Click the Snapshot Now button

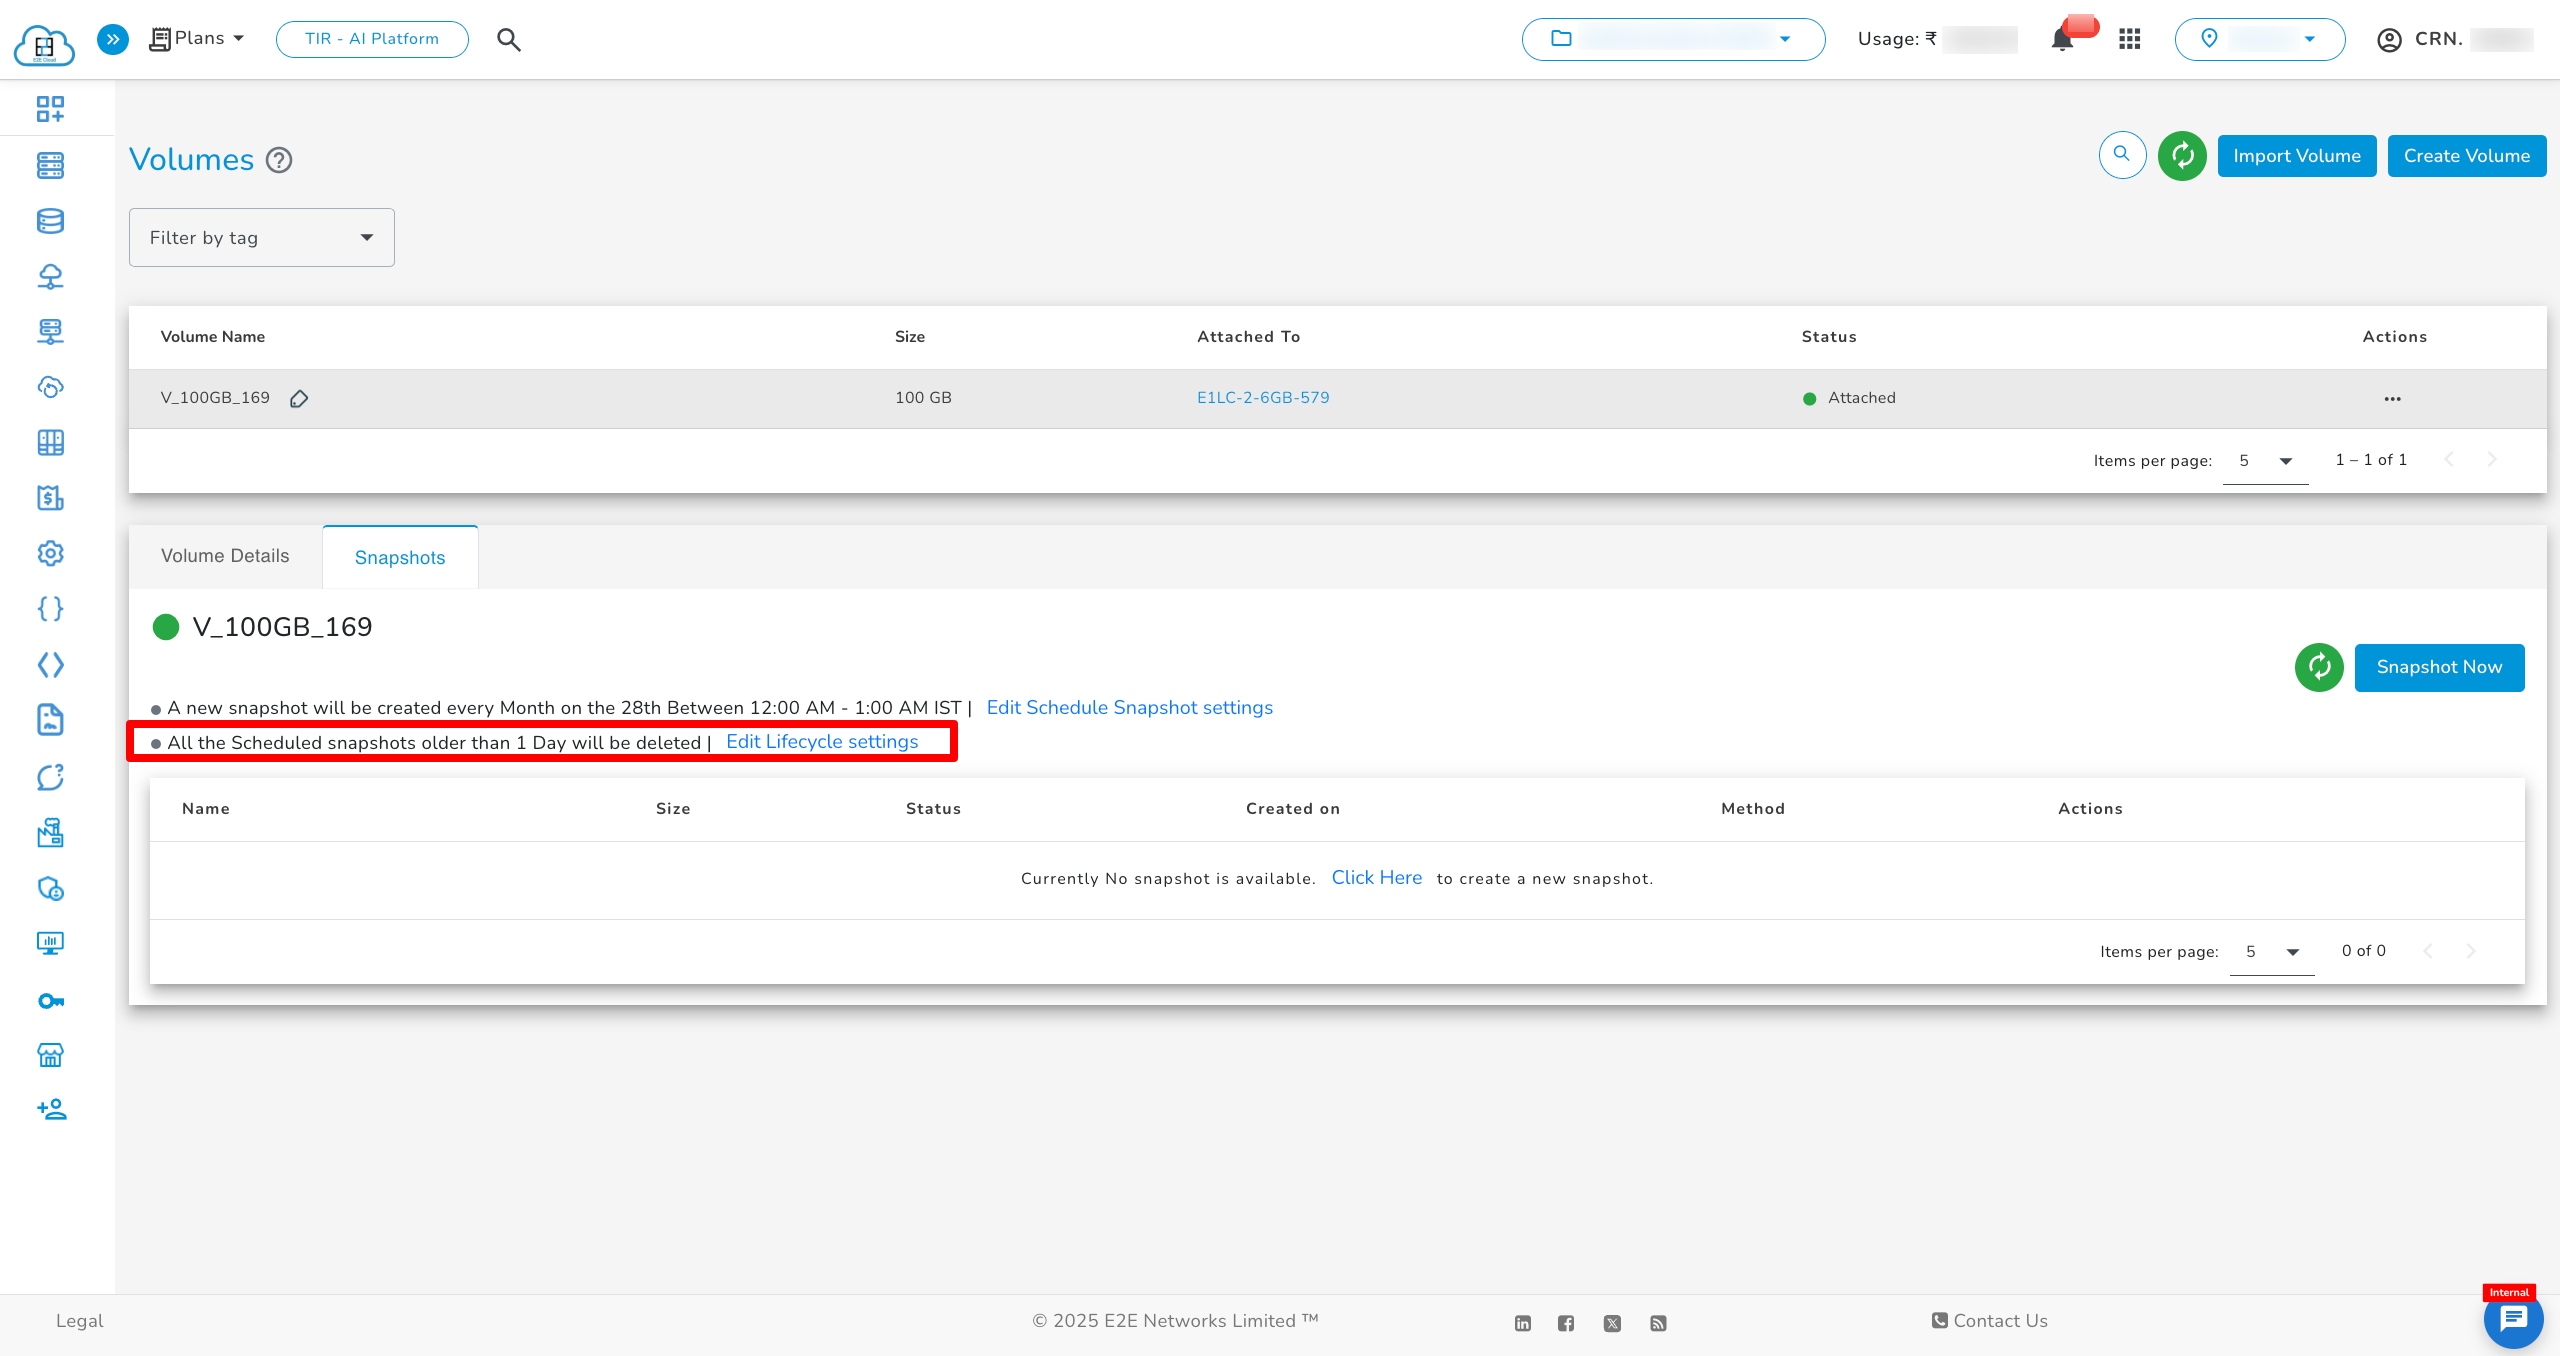pos(2439,667)
